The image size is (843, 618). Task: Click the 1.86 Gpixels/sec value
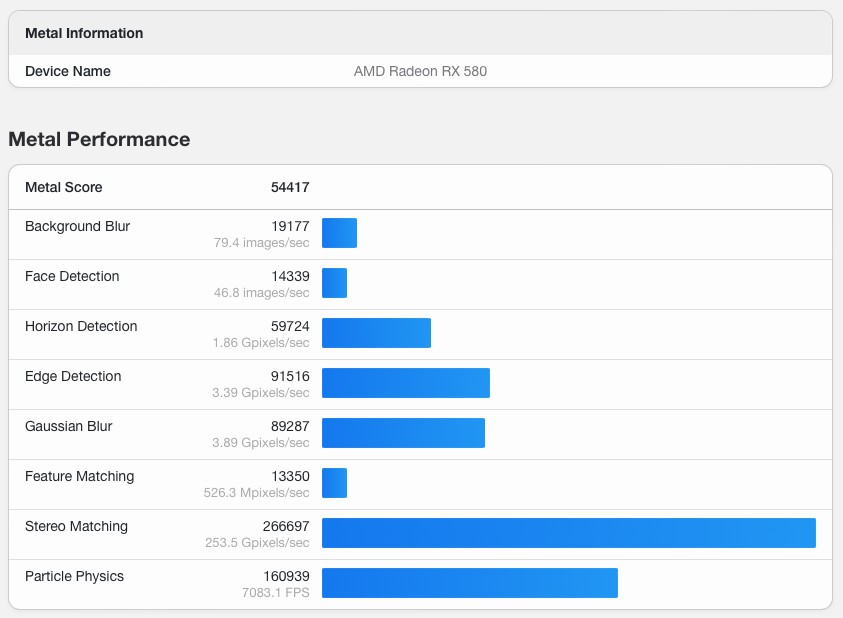click(x=261, y=343)
